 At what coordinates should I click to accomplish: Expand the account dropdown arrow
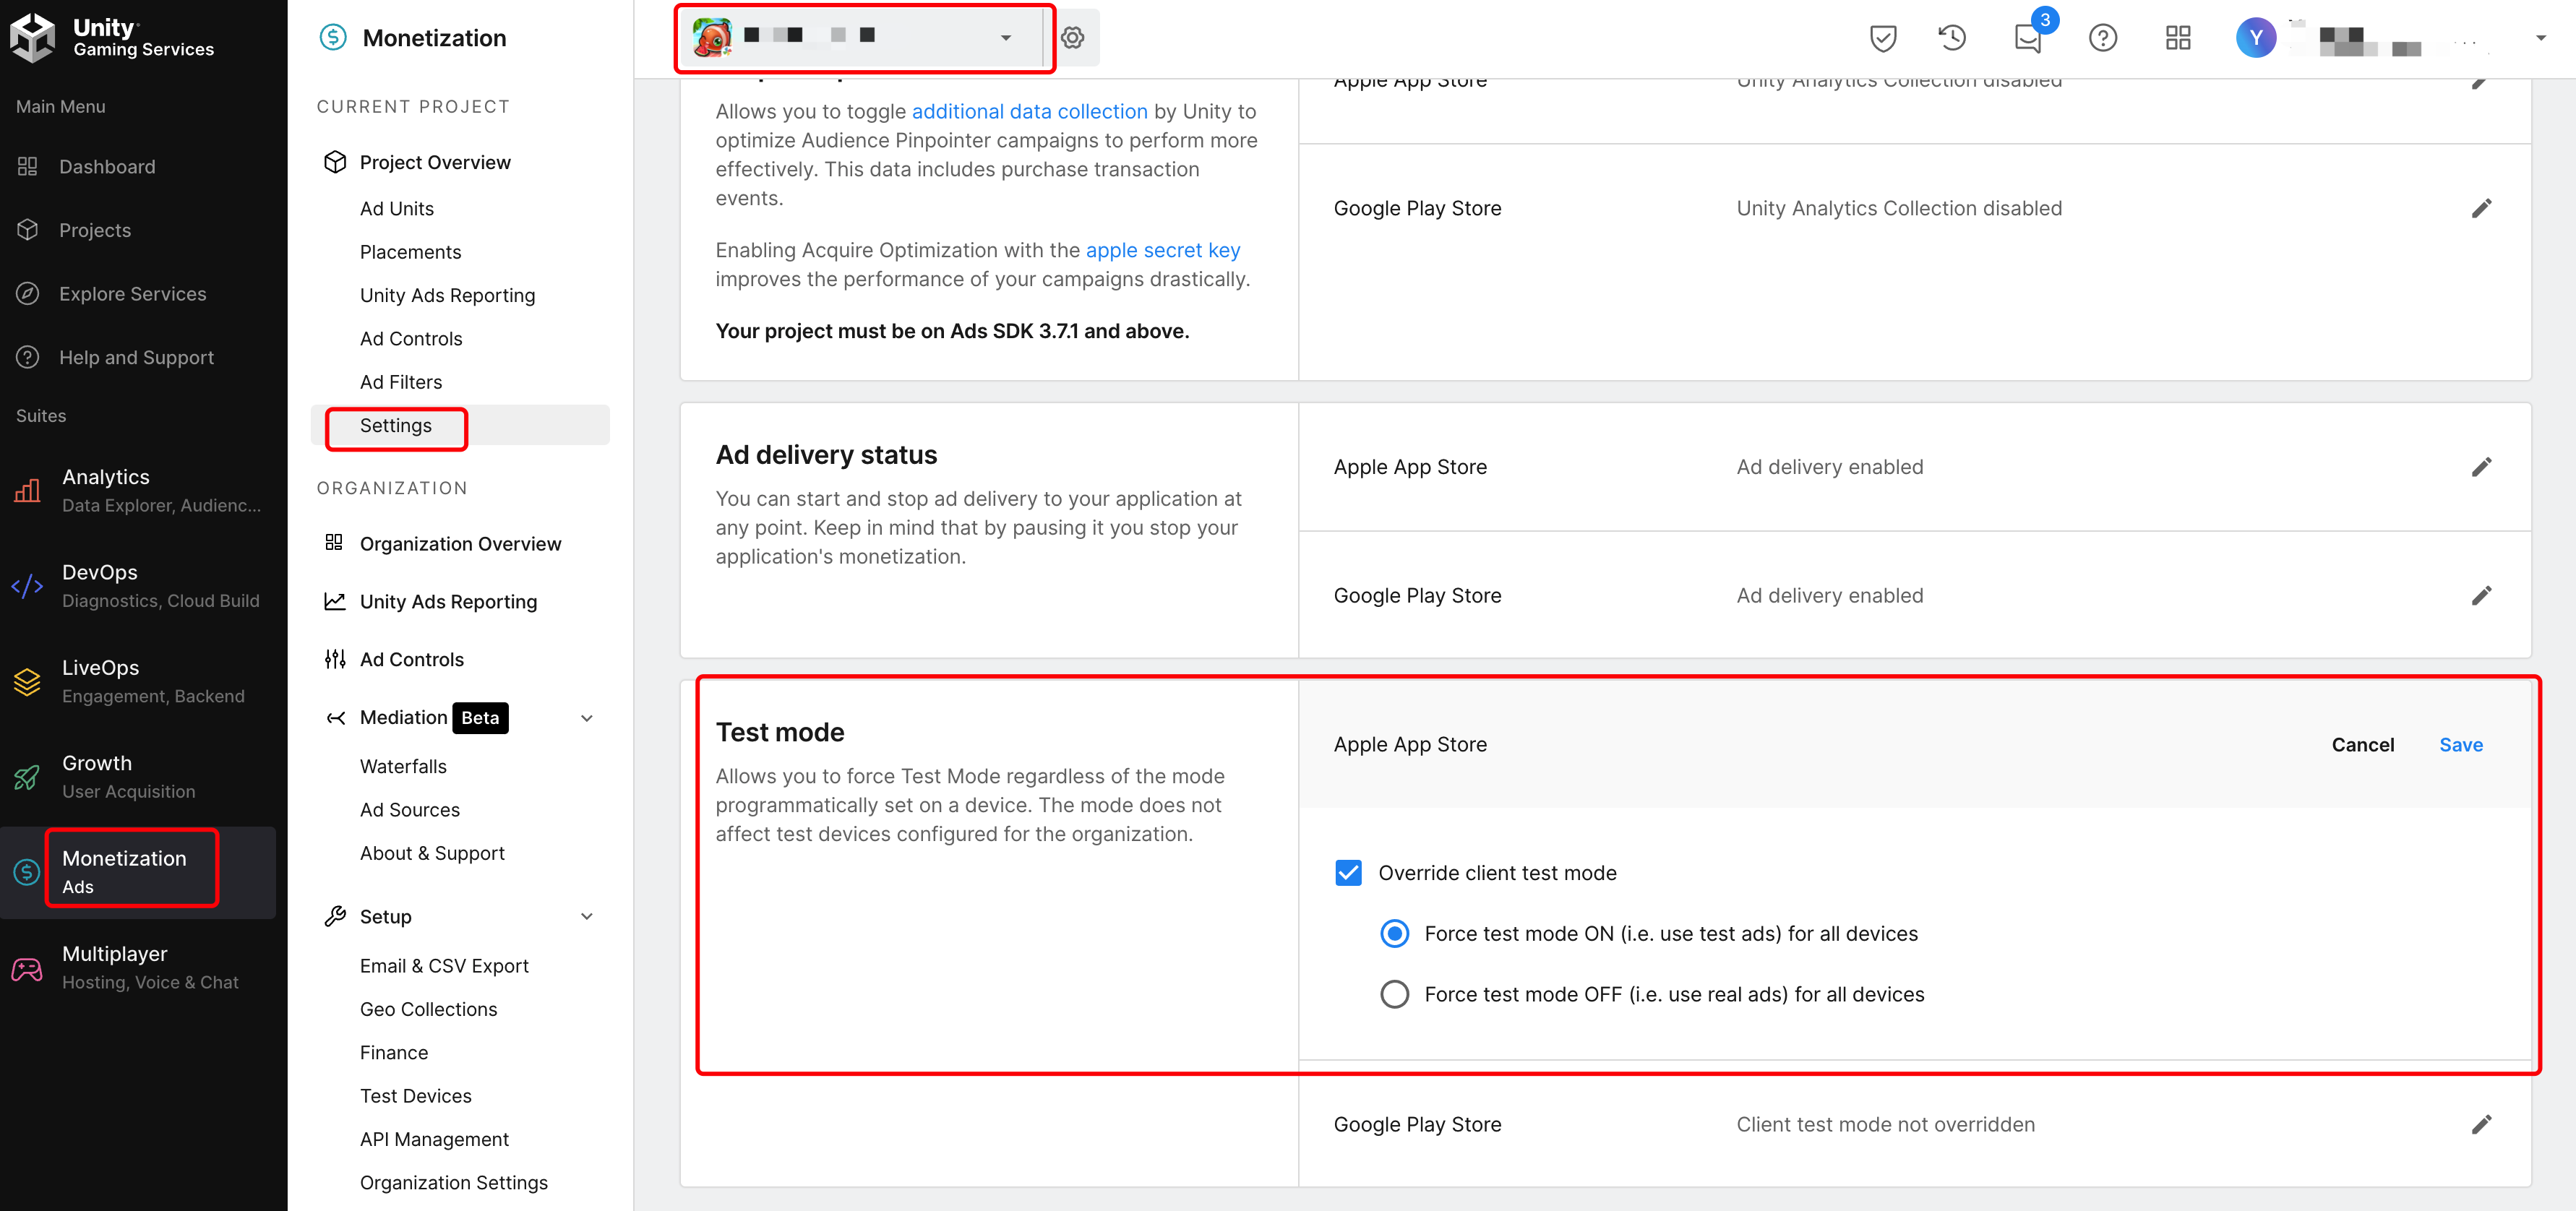tap(2541, 38)
